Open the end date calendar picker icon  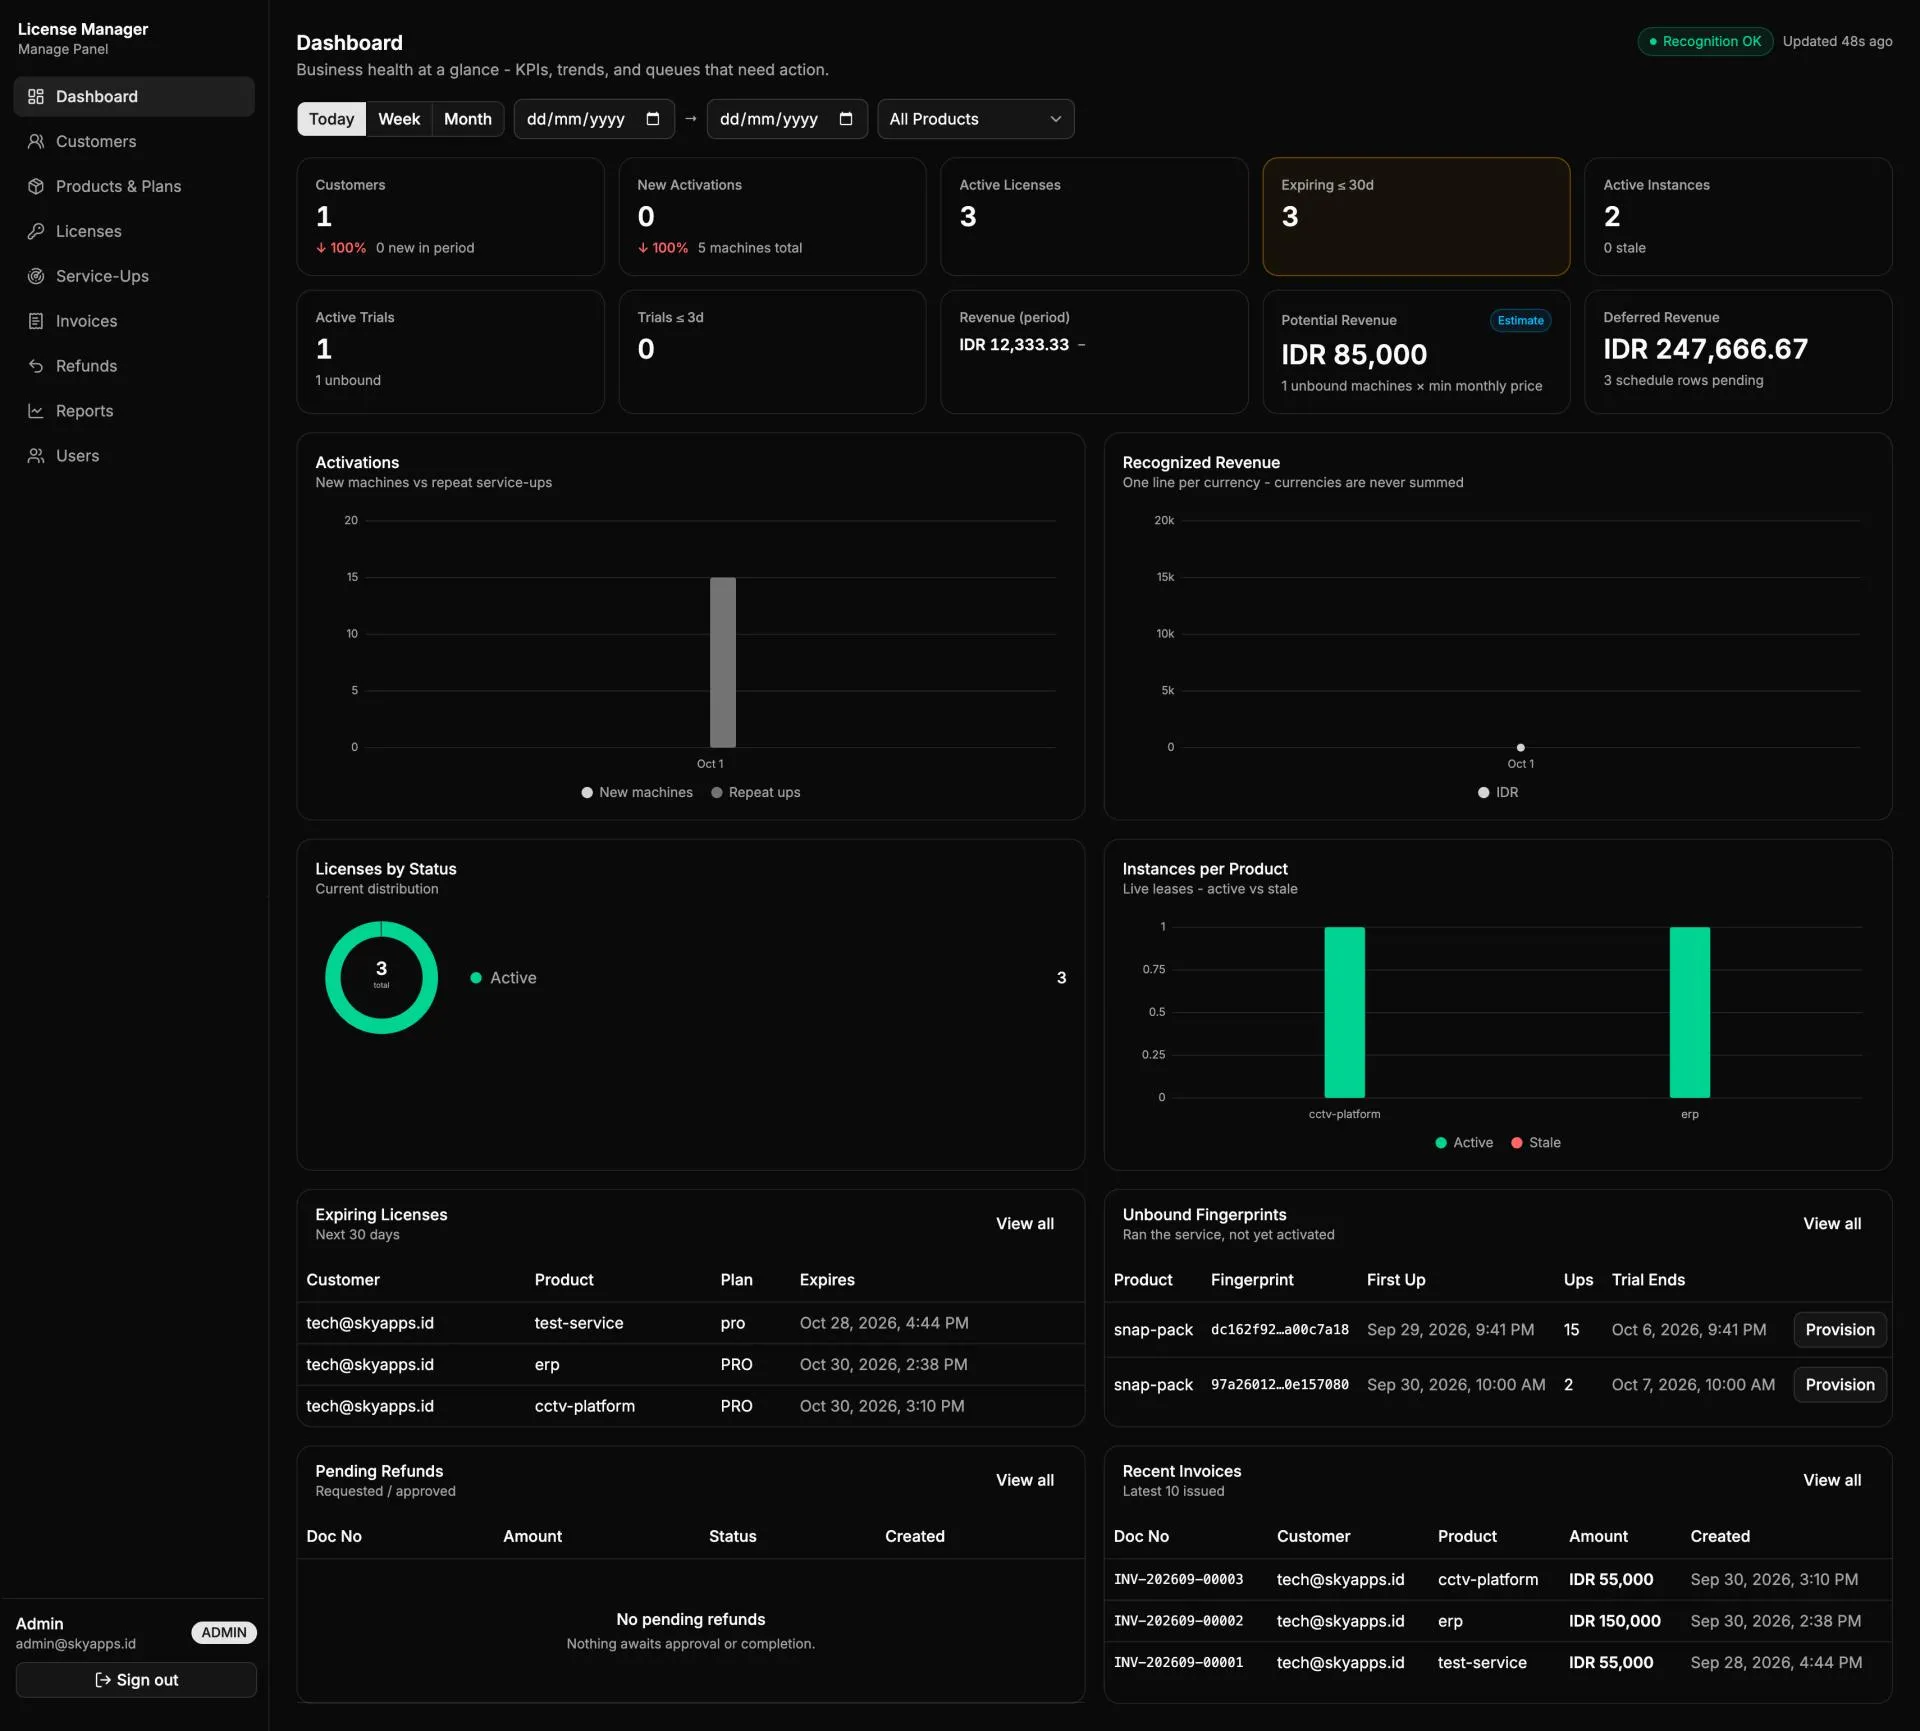coord(846,119)
